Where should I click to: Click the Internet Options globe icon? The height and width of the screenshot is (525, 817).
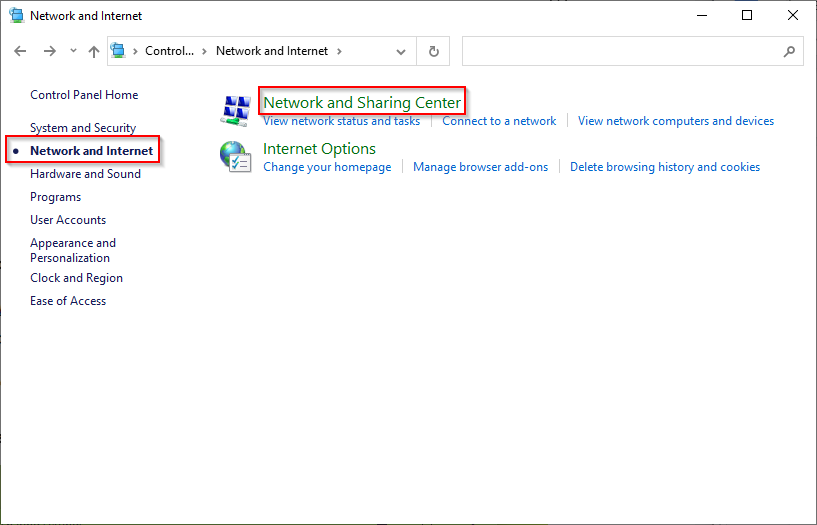[x=235, y=157]
